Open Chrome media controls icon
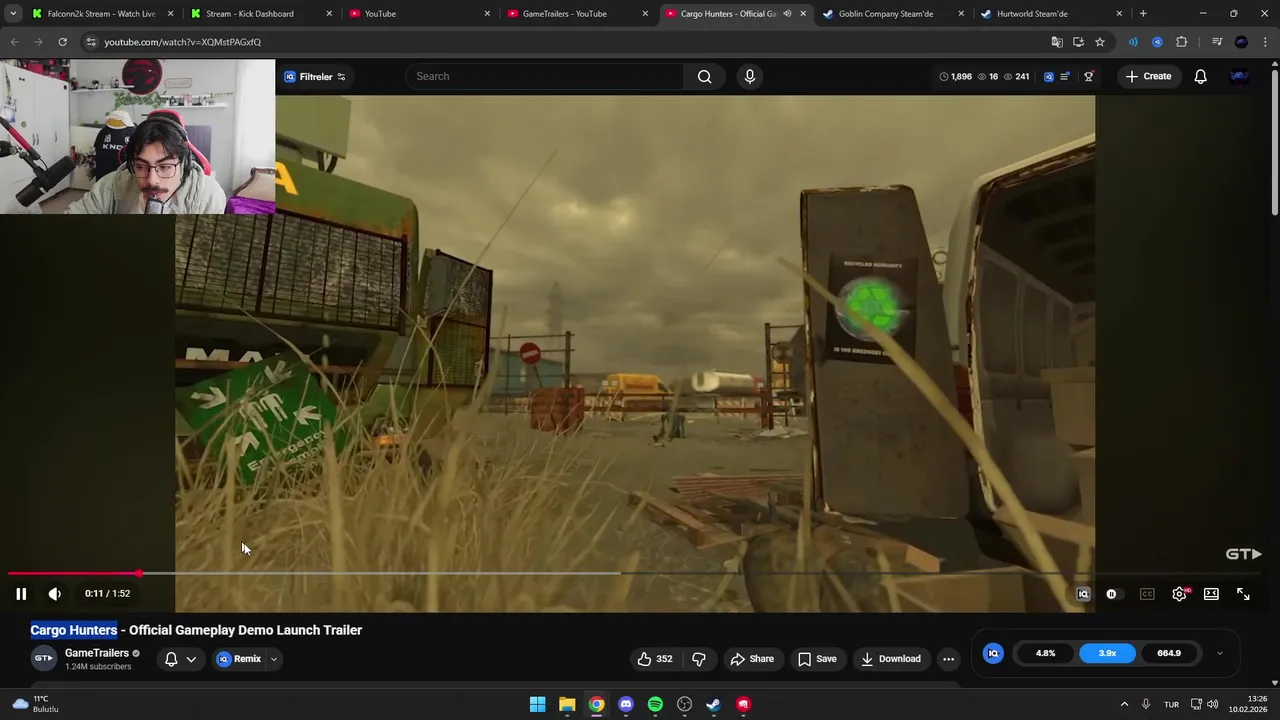The width and height of the screenshot is (1280, 720). [1217, 42]
